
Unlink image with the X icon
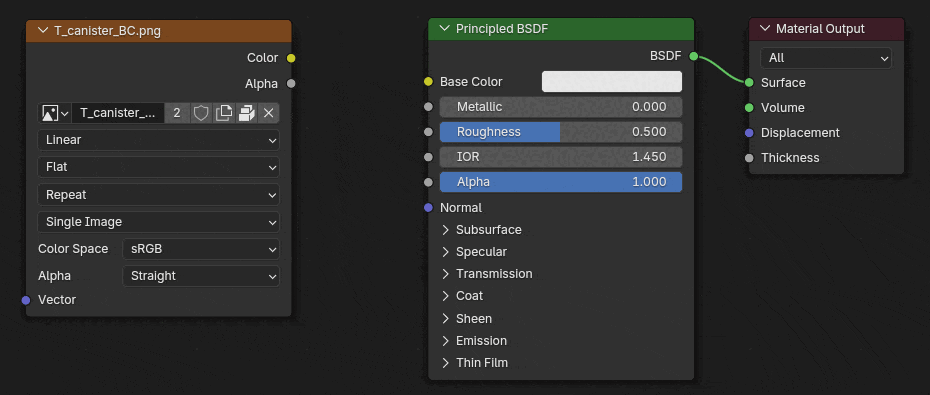(268, 113)
